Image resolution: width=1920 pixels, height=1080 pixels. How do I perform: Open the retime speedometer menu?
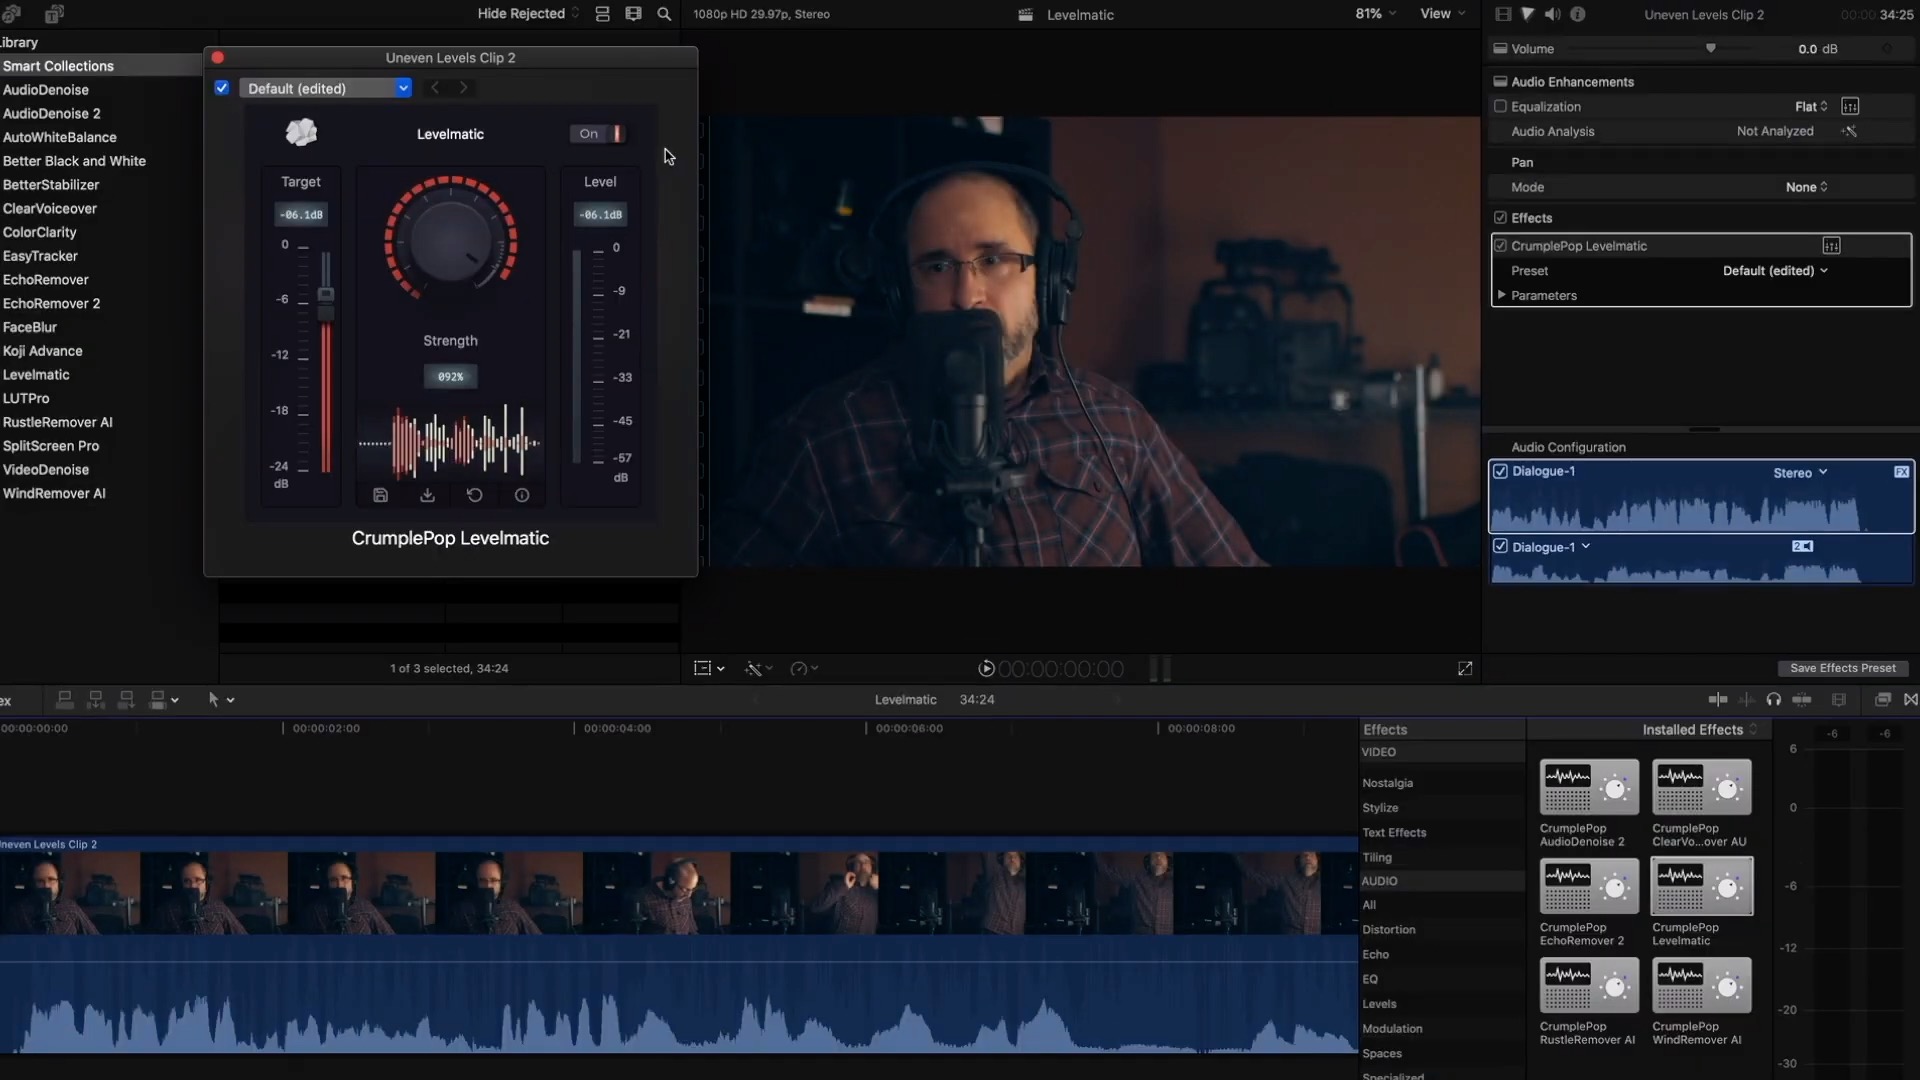[804, 668]
